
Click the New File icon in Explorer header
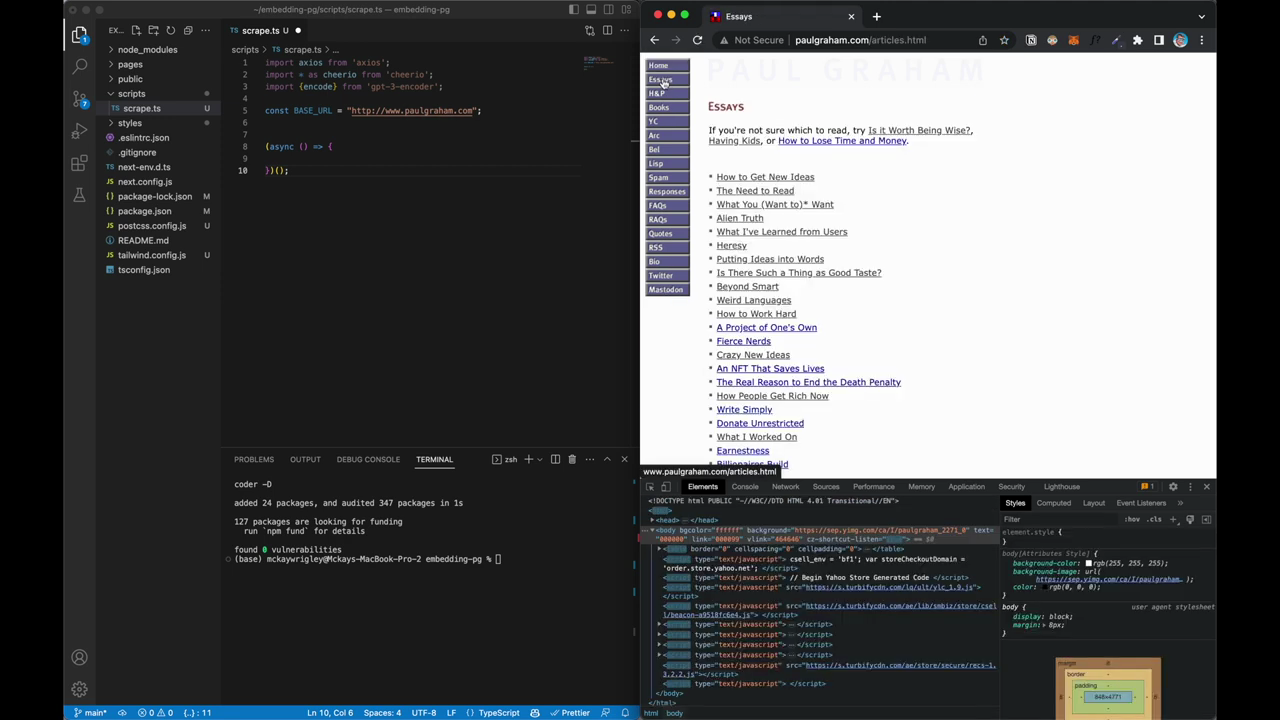[x=136, y=30]
